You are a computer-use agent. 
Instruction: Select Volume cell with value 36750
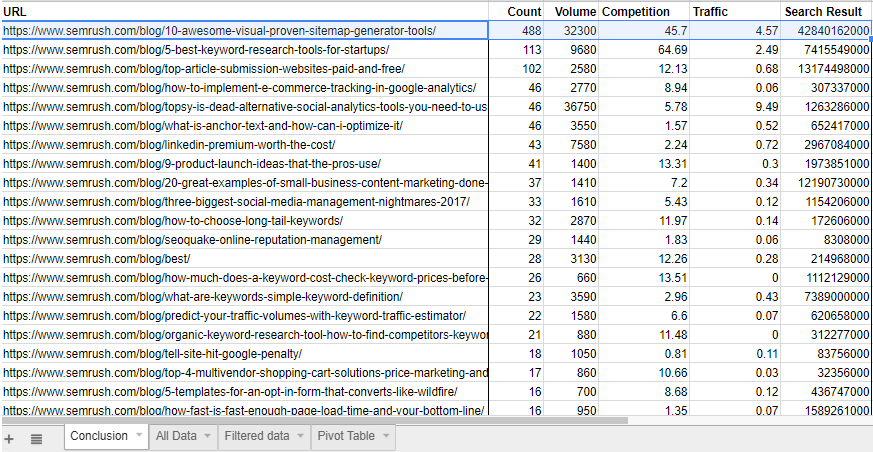pyautogui.click(x=571, y=107)
